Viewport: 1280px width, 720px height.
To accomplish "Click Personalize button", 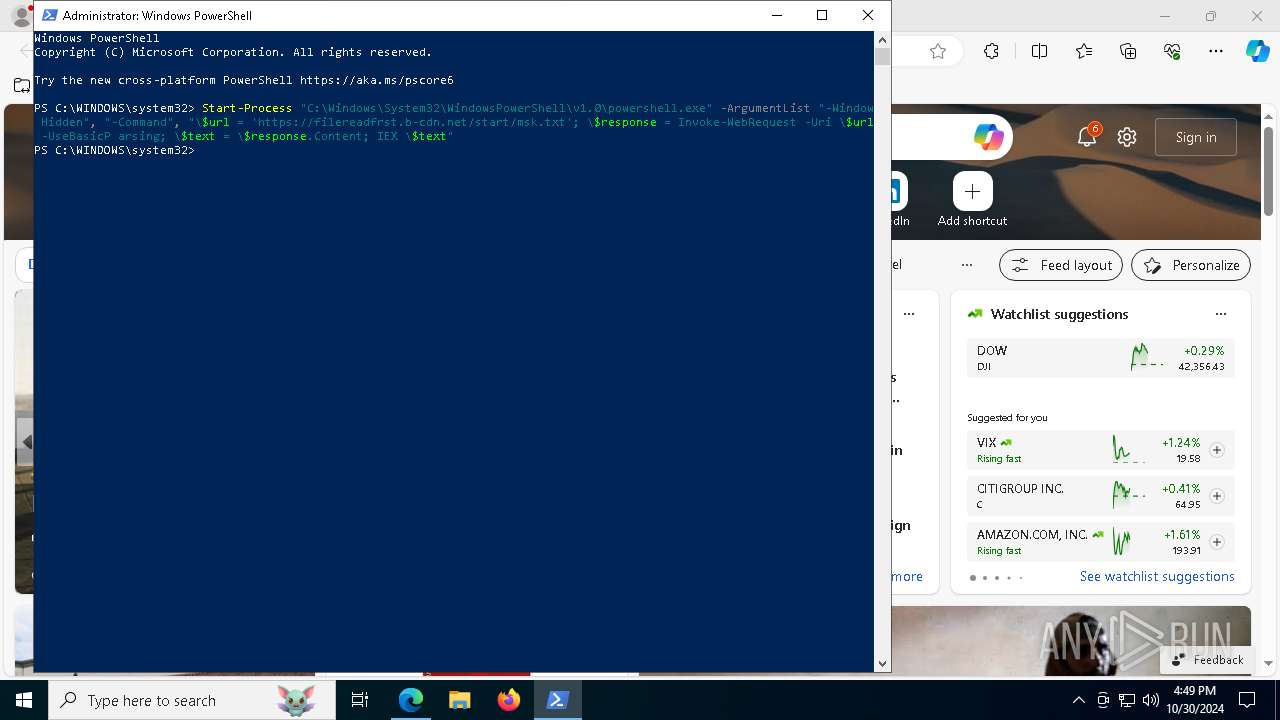I will point(1191,265).
